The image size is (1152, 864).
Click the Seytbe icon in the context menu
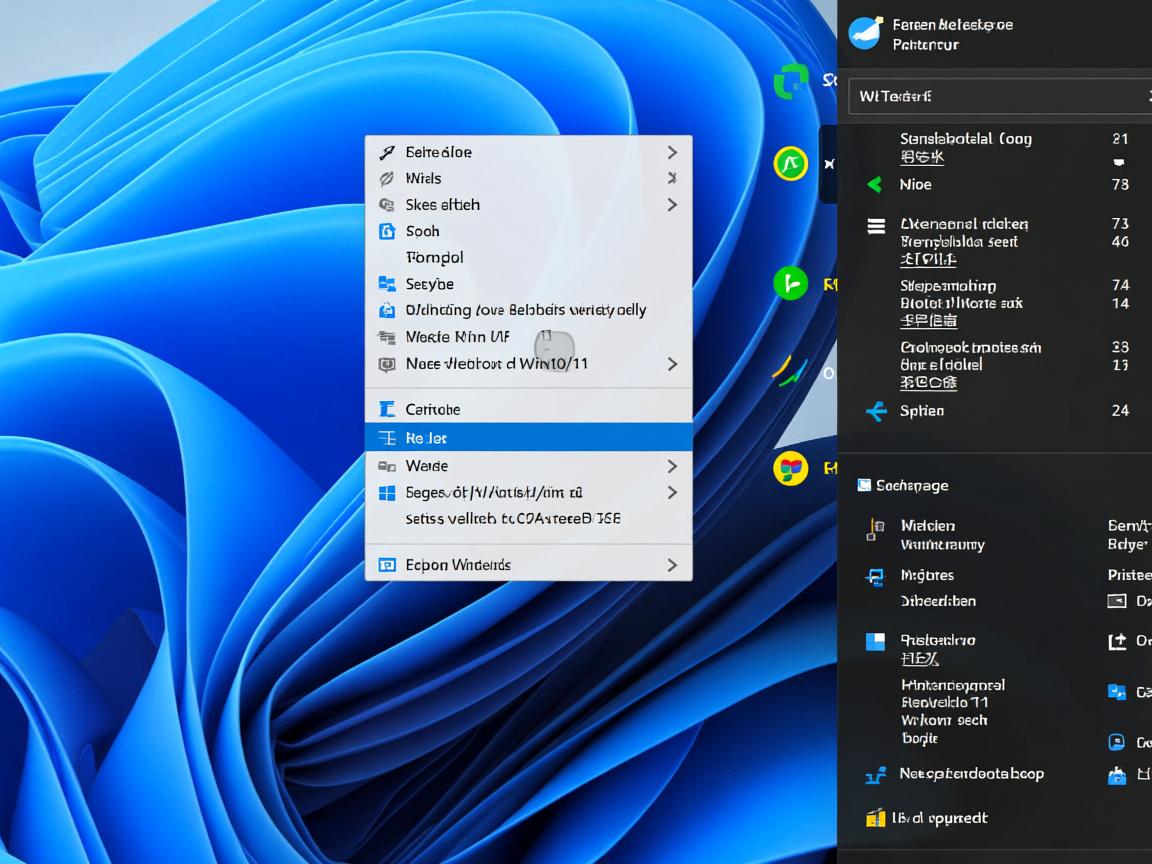(x=387, y=284)
